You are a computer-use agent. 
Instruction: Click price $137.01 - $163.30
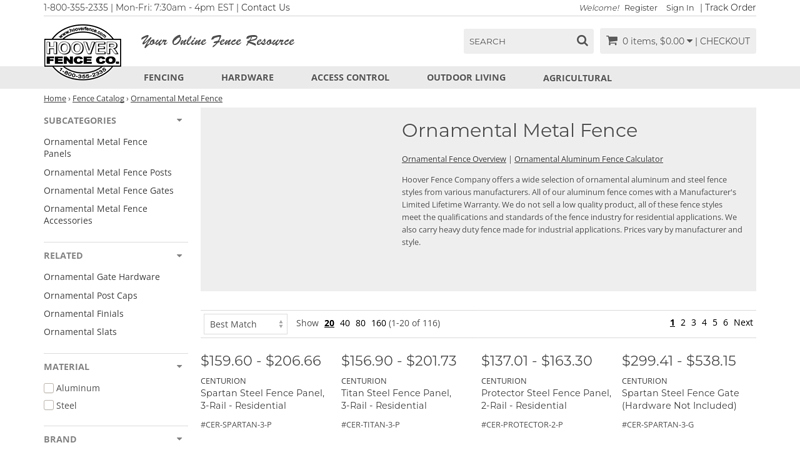click(536, 361)
